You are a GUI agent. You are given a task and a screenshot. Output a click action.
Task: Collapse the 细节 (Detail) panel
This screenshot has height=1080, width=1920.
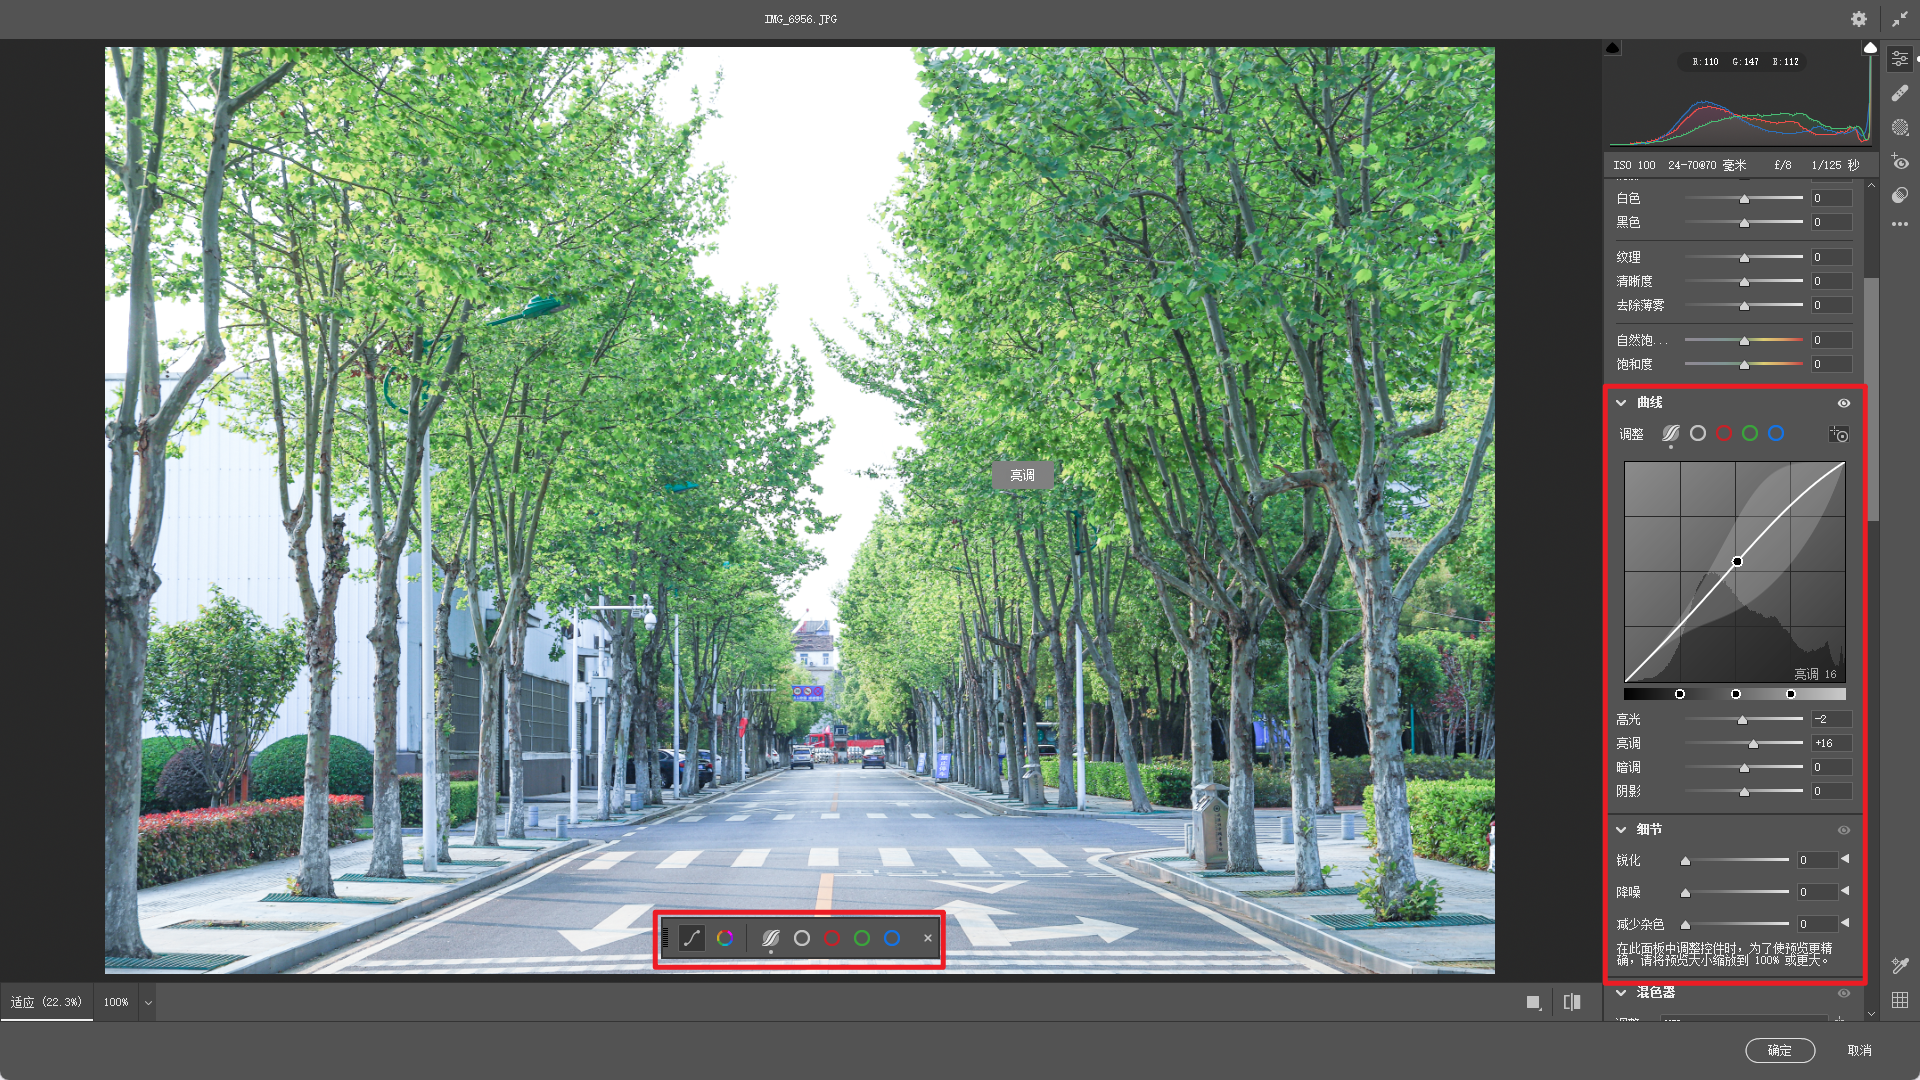tap(1621, 830)
